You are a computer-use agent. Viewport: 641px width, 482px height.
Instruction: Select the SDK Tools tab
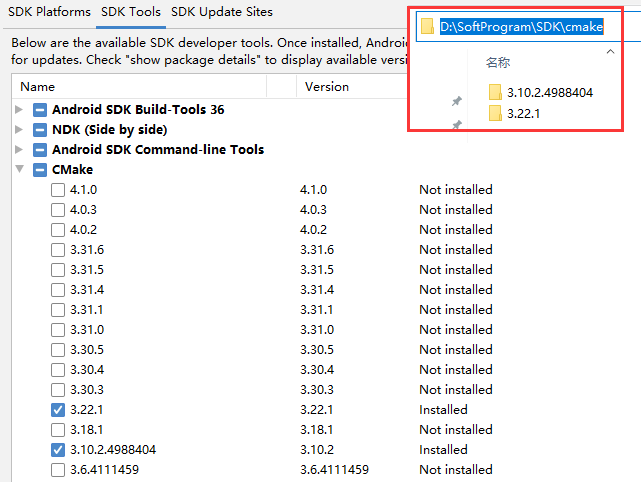click(131, 12)
